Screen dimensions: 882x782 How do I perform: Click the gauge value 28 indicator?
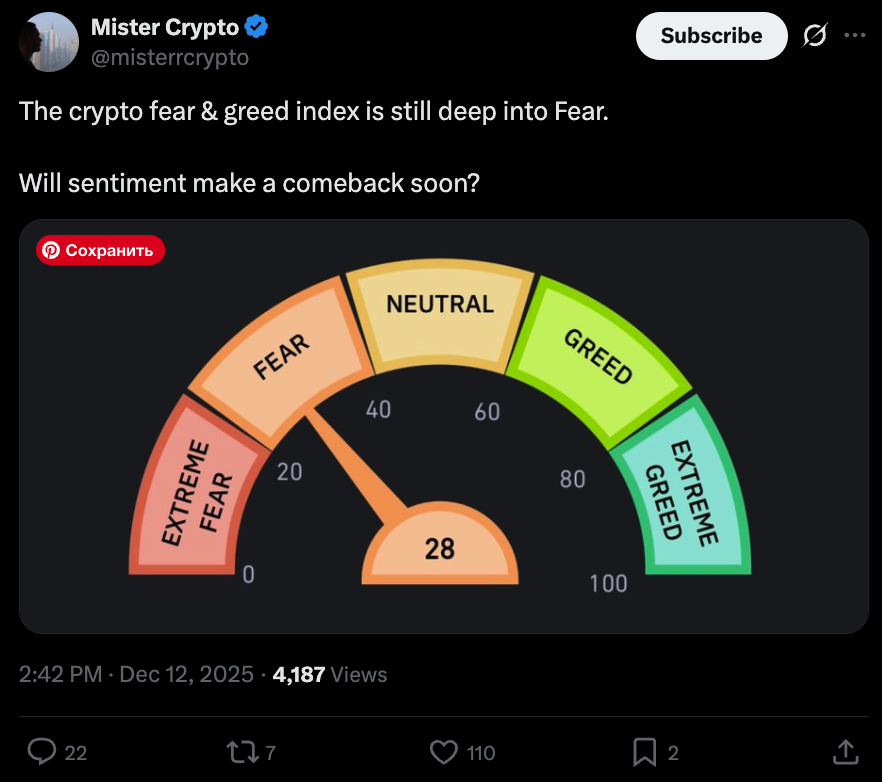click(x=440, y=547)
